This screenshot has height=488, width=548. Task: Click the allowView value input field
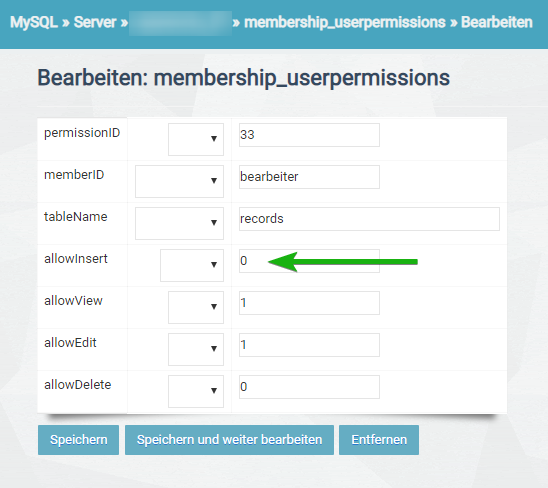(309, 303)
